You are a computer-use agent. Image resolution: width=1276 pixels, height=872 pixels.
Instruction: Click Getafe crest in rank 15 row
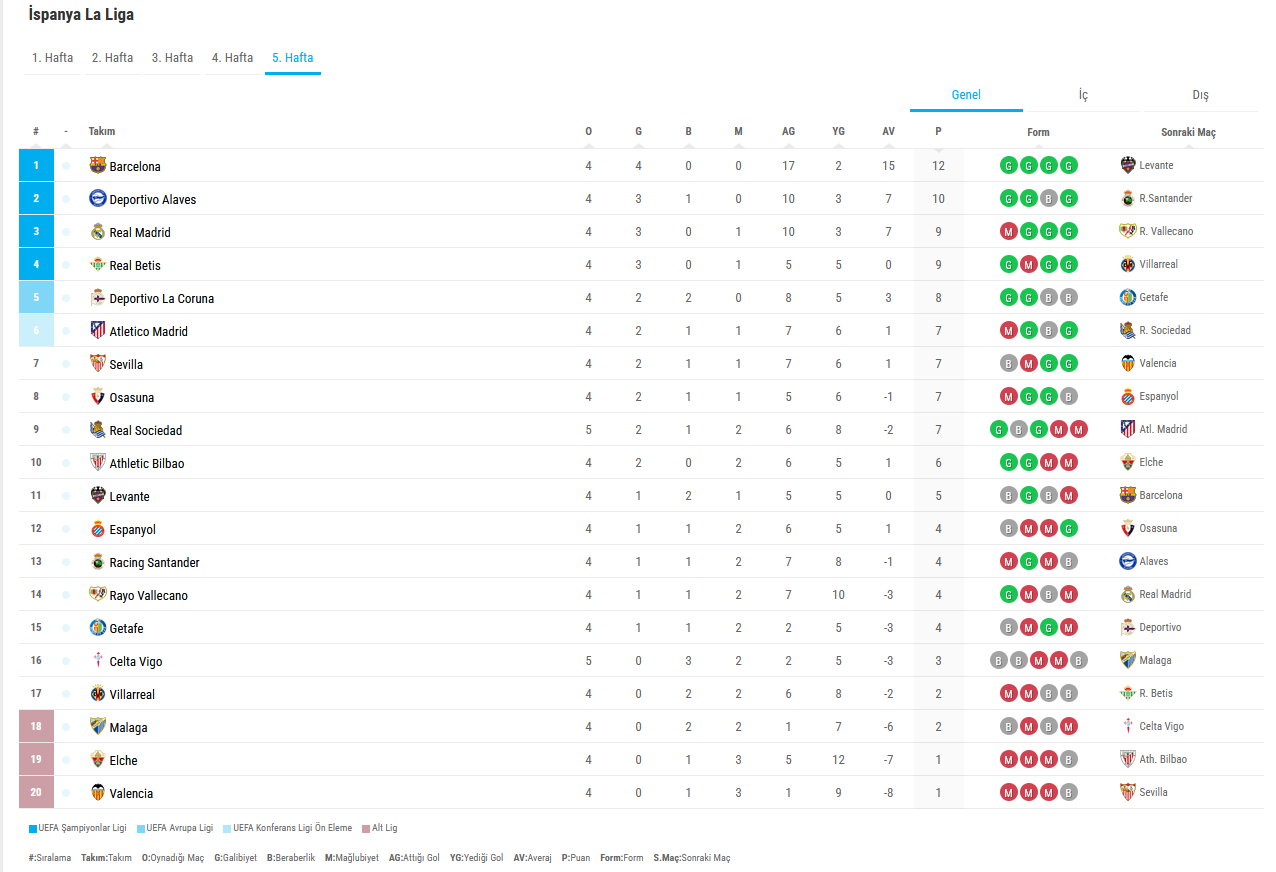(x=97, y=627)
